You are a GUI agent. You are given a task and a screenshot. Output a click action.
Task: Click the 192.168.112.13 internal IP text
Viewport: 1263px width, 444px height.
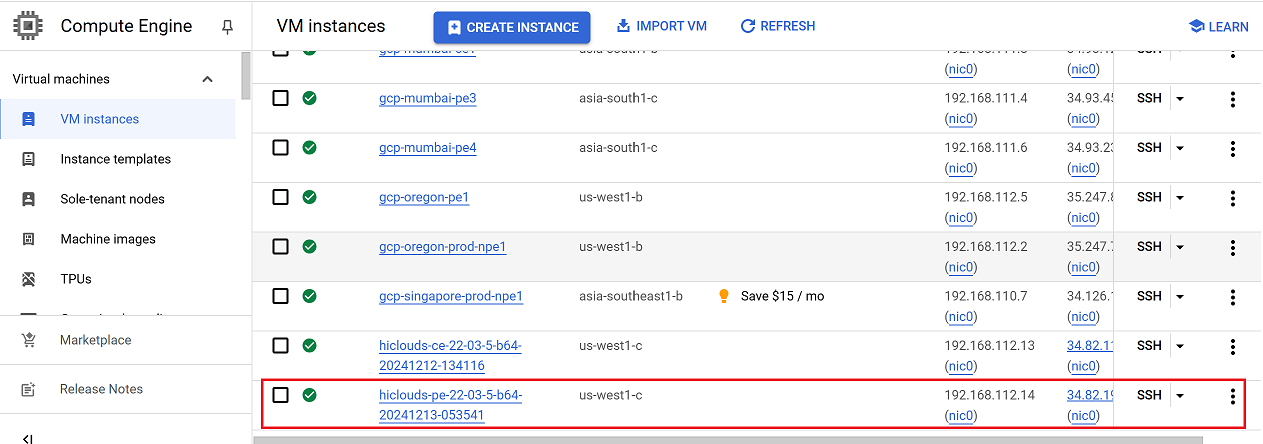990,345
